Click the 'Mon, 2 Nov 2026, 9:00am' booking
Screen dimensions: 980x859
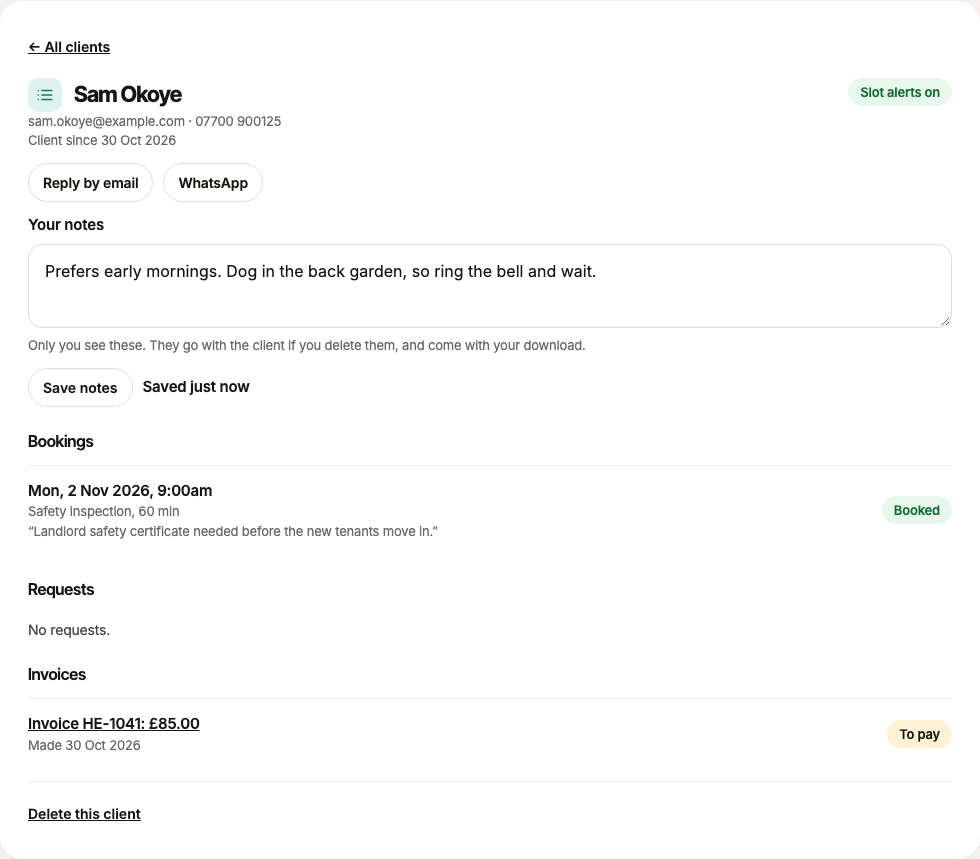(120, 491)
